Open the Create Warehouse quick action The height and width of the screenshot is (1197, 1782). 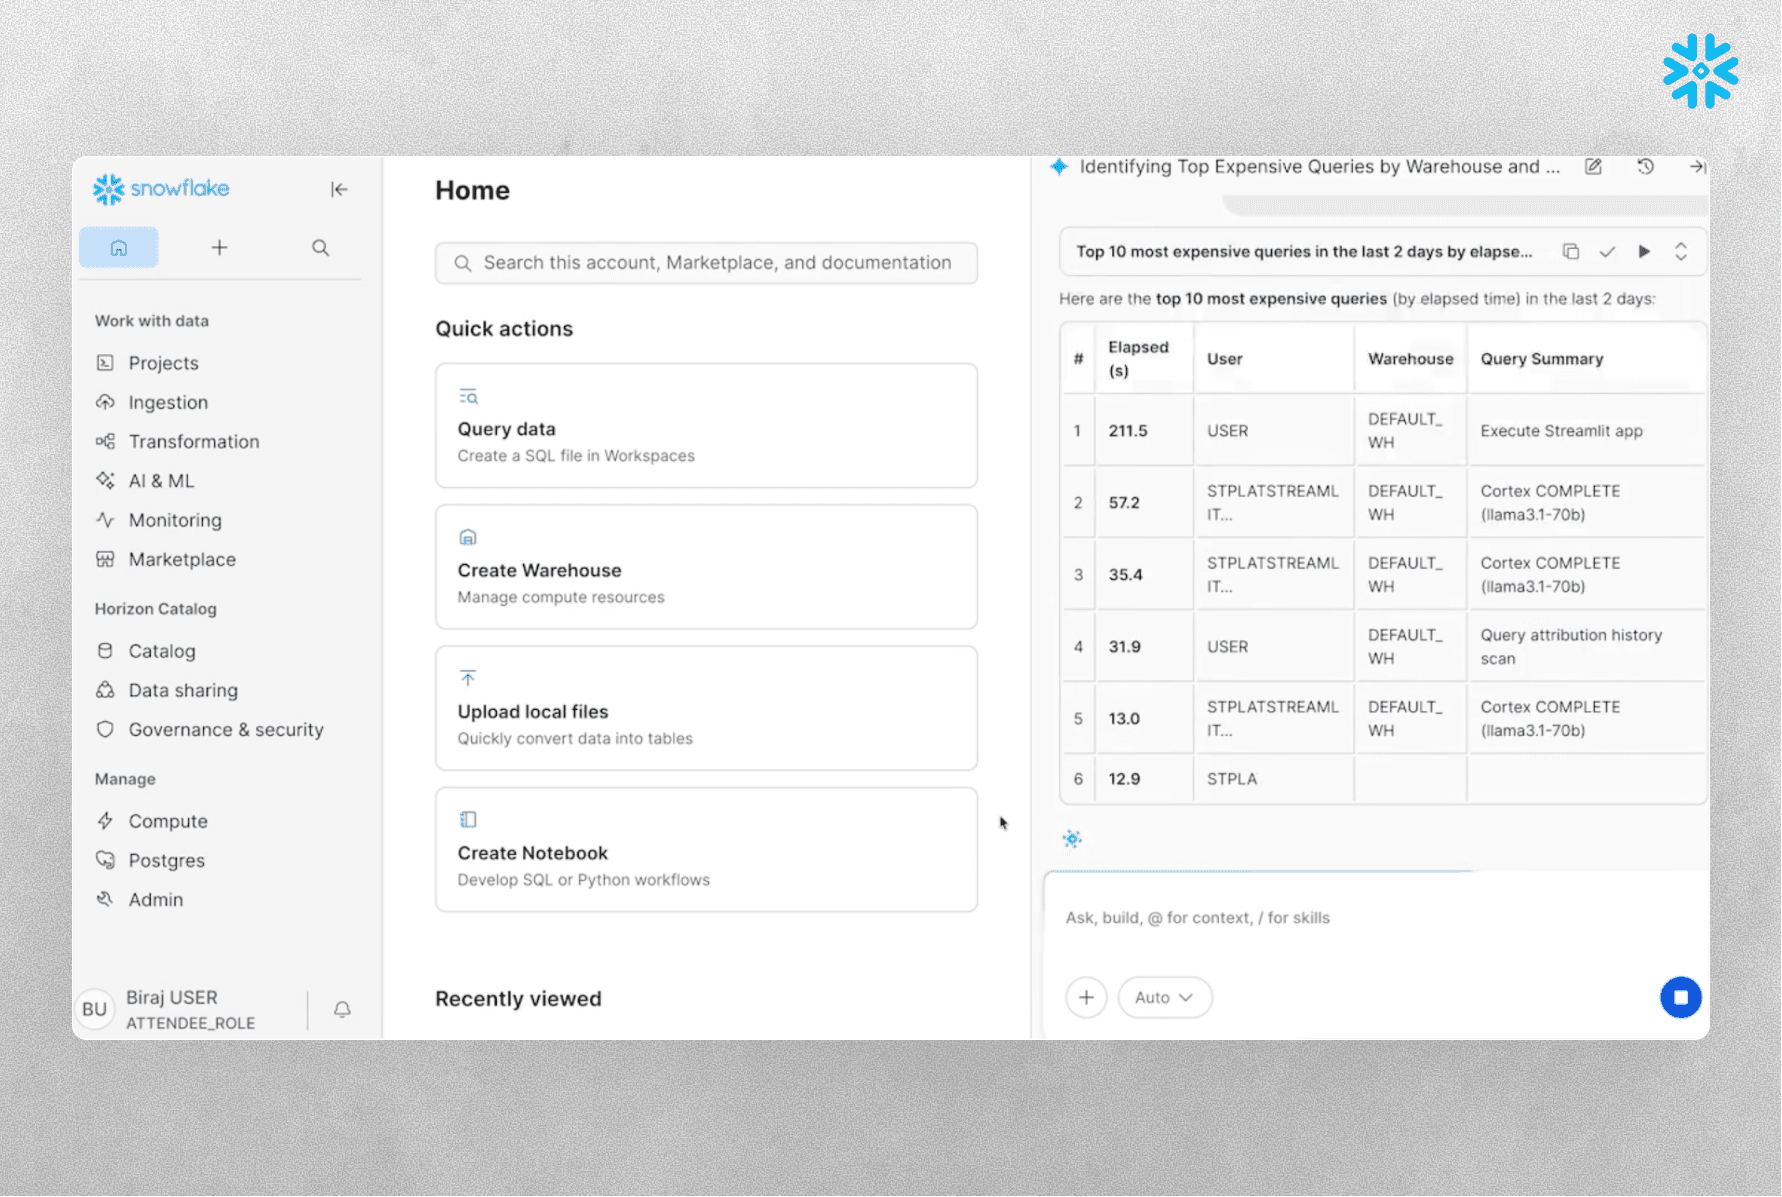[706, 567]
